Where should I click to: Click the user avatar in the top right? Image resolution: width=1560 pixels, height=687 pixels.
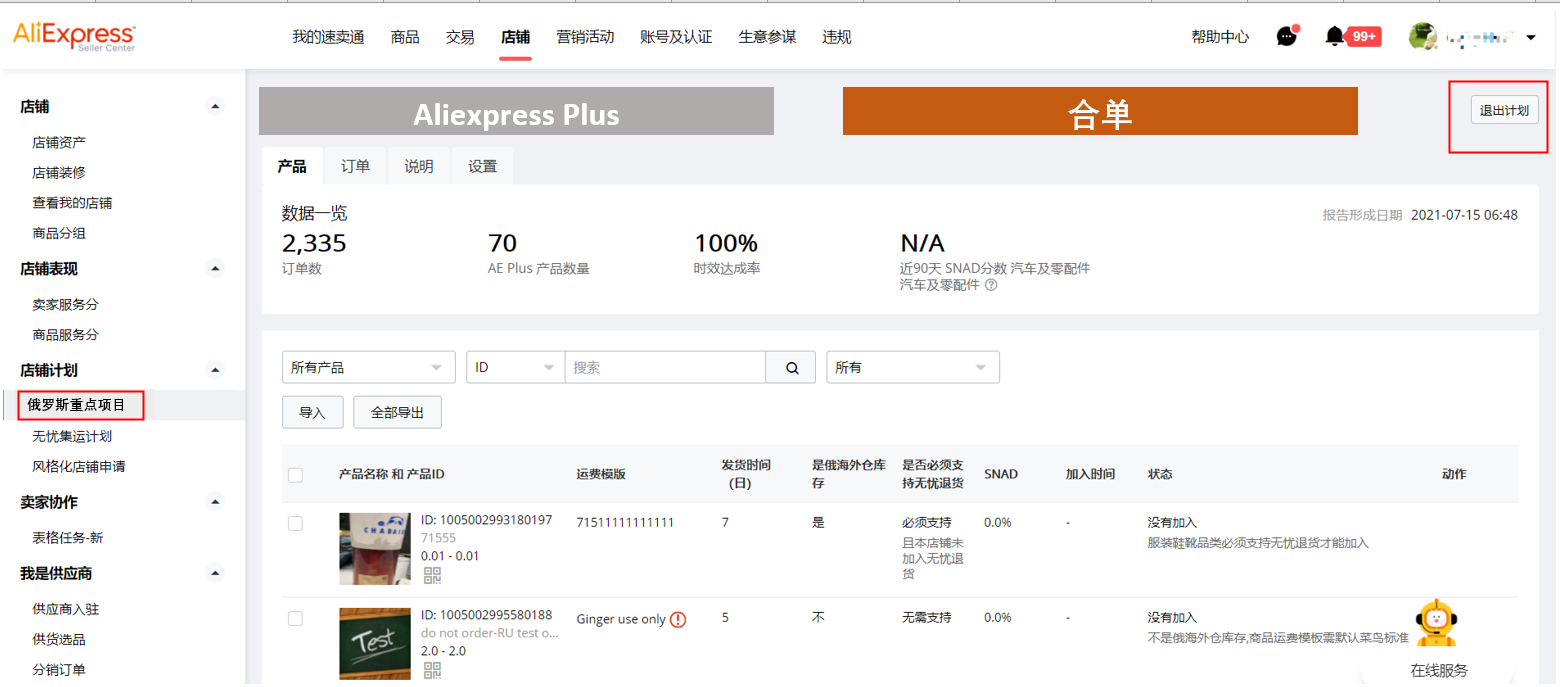tap(1423, 36)
